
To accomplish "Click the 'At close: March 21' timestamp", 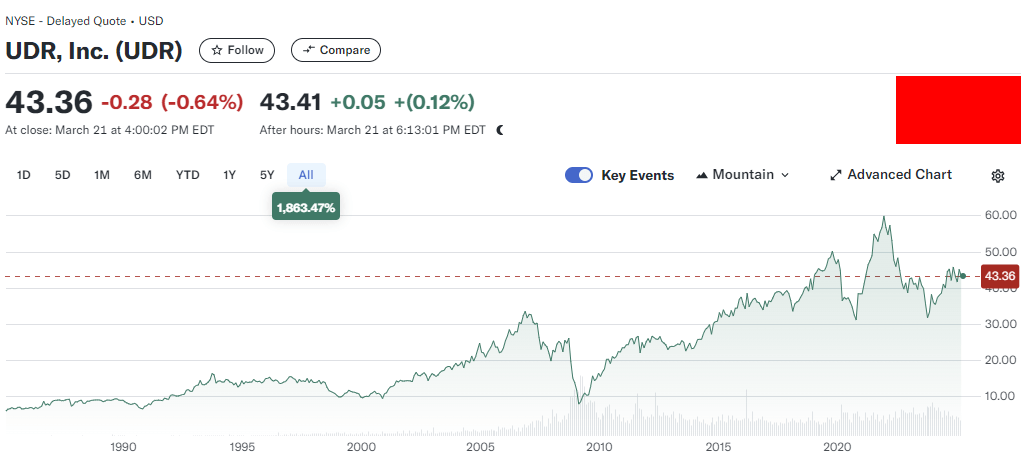I will pos(109,130).
